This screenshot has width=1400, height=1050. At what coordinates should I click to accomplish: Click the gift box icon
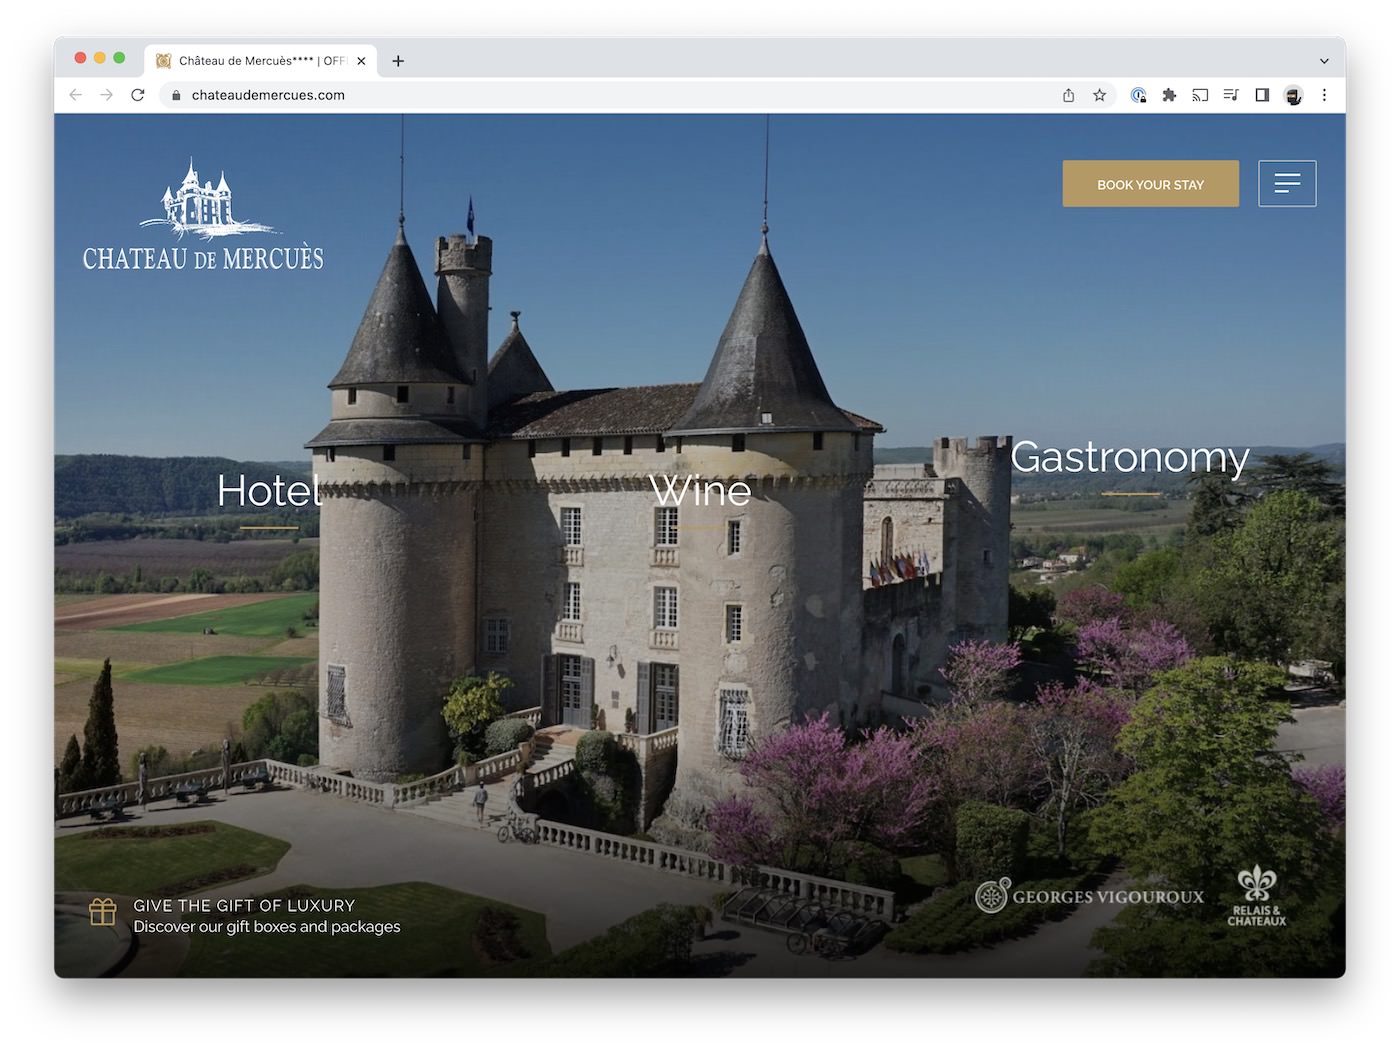tap(103, 912)
